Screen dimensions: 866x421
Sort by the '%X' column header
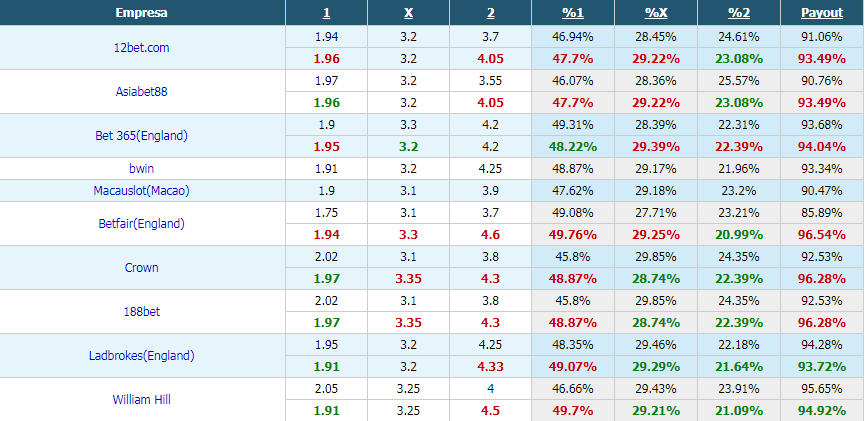click(656, 13)
